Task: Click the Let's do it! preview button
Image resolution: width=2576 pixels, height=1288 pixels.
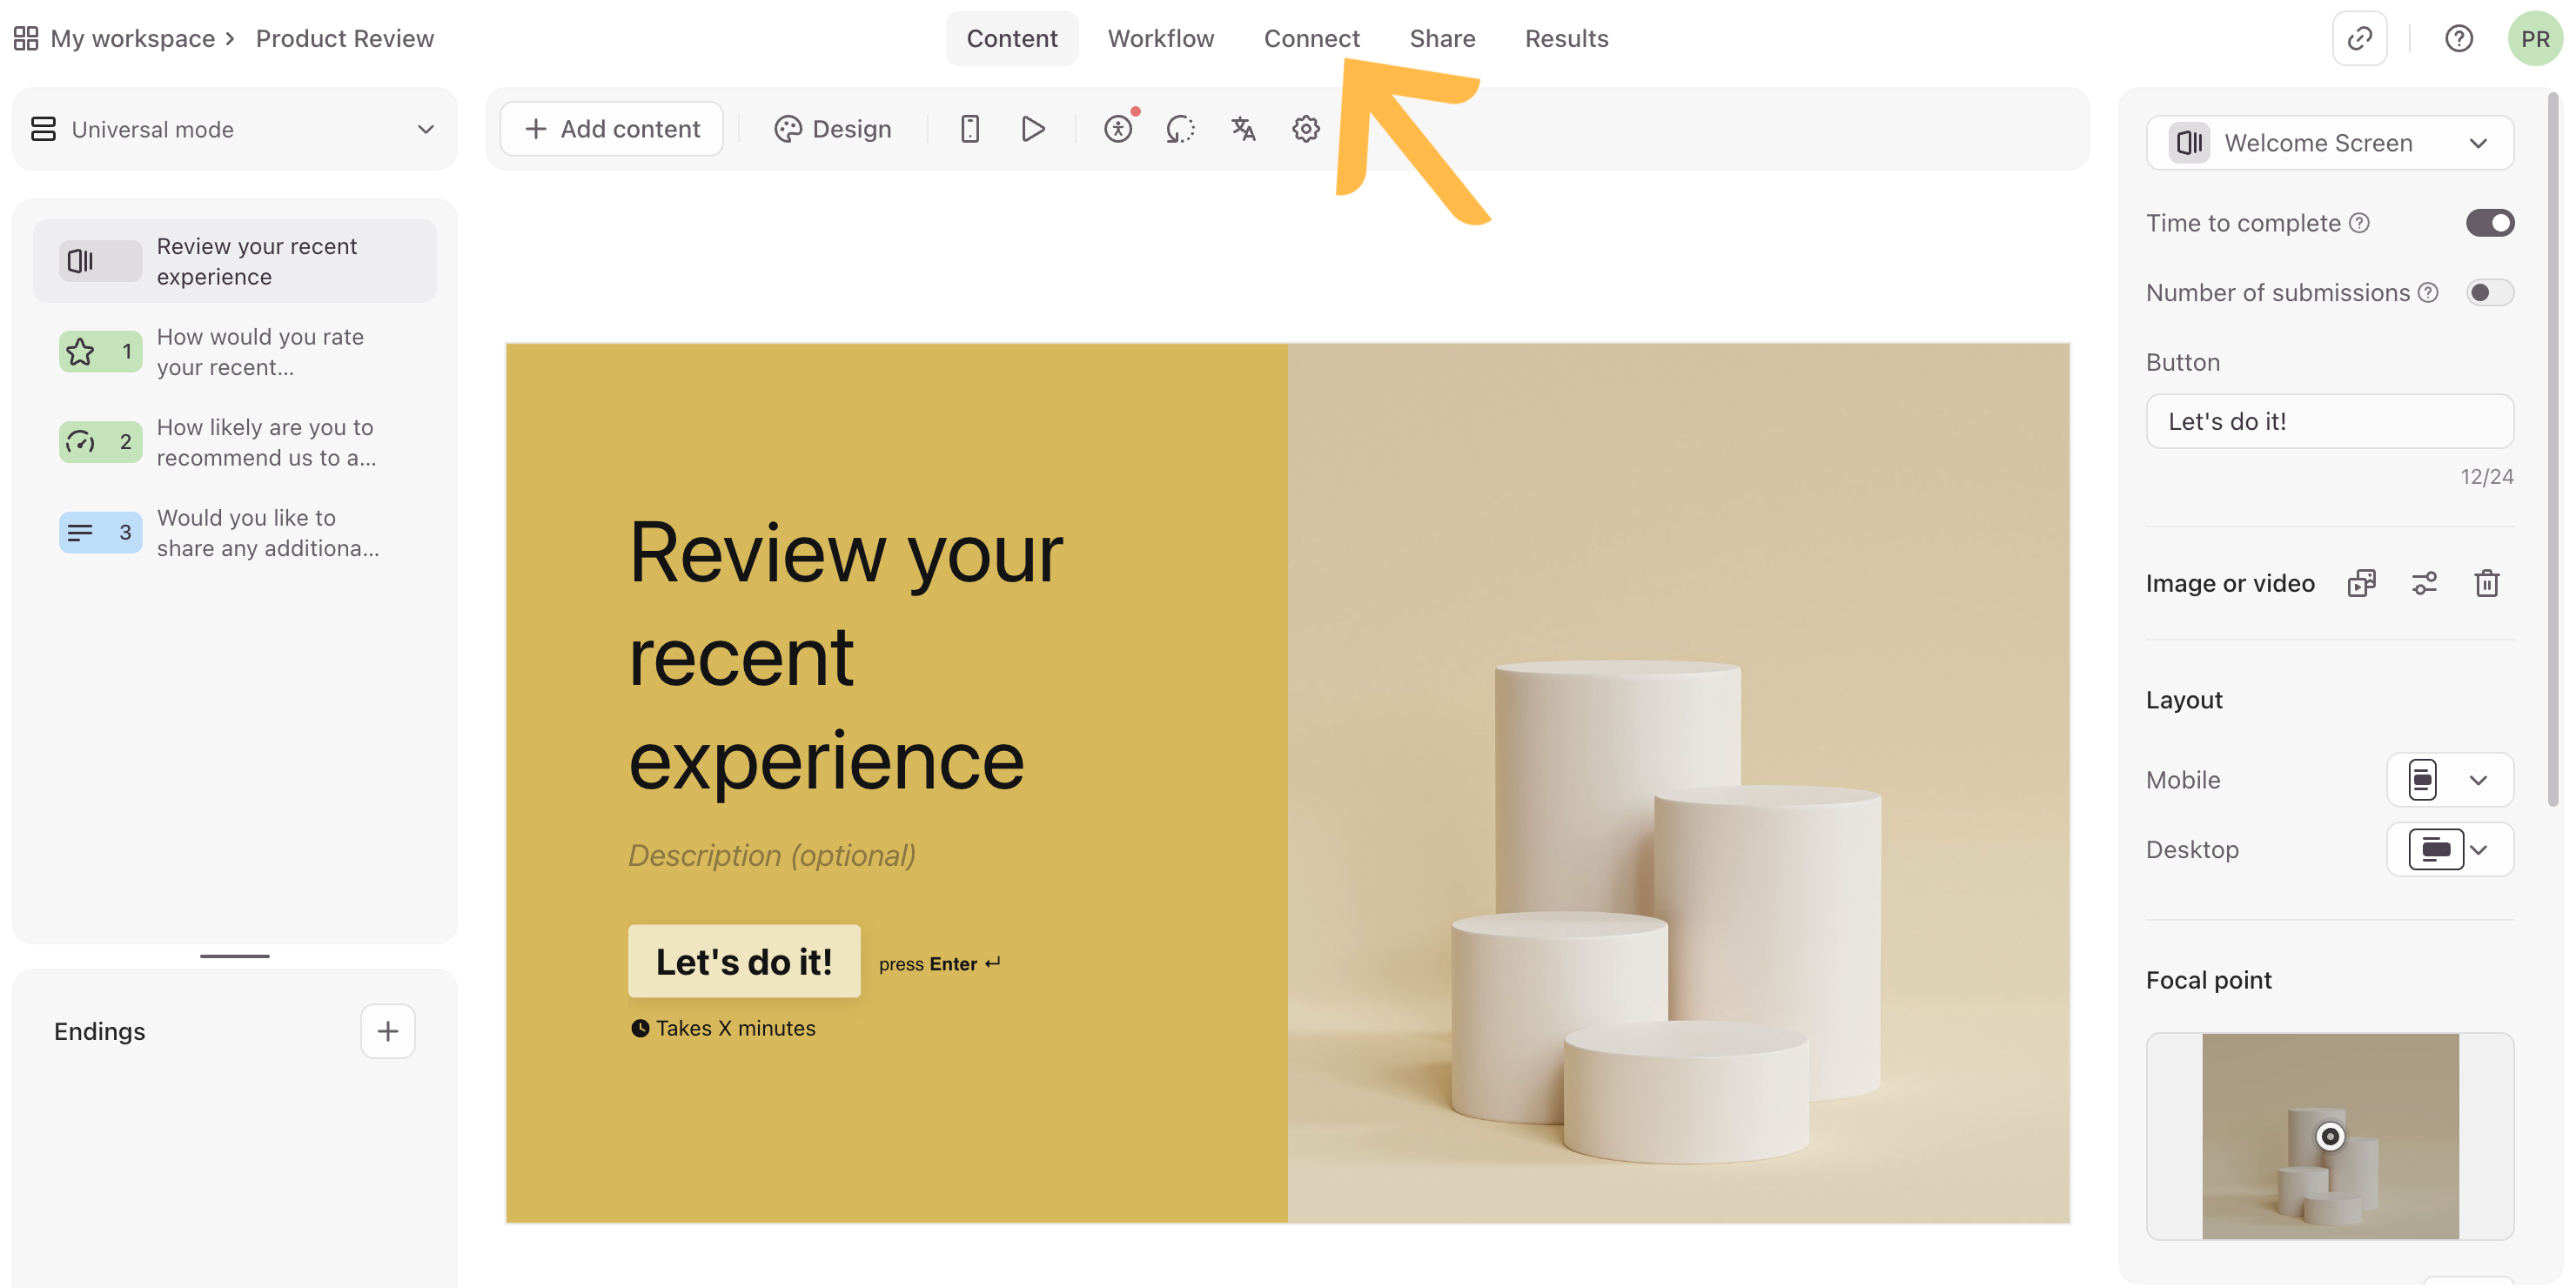Action: 744,961
